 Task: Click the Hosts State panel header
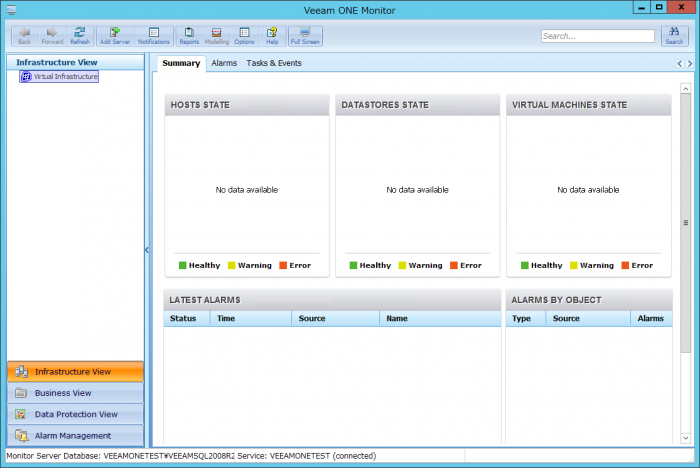[x=247, y=105]
